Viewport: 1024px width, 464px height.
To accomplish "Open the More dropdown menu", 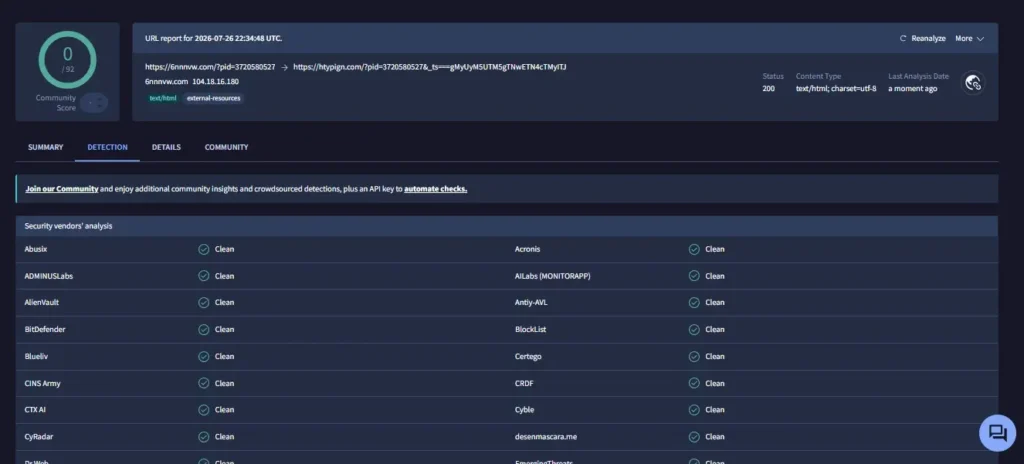I will pyautogui.click(x=969, y=39).
